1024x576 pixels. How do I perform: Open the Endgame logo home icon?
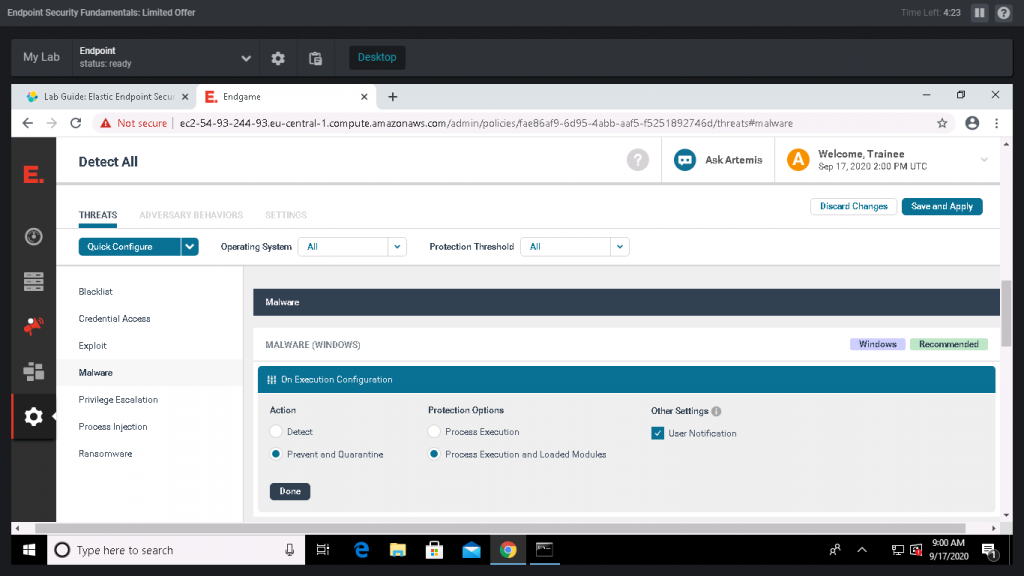click(33, 174)
